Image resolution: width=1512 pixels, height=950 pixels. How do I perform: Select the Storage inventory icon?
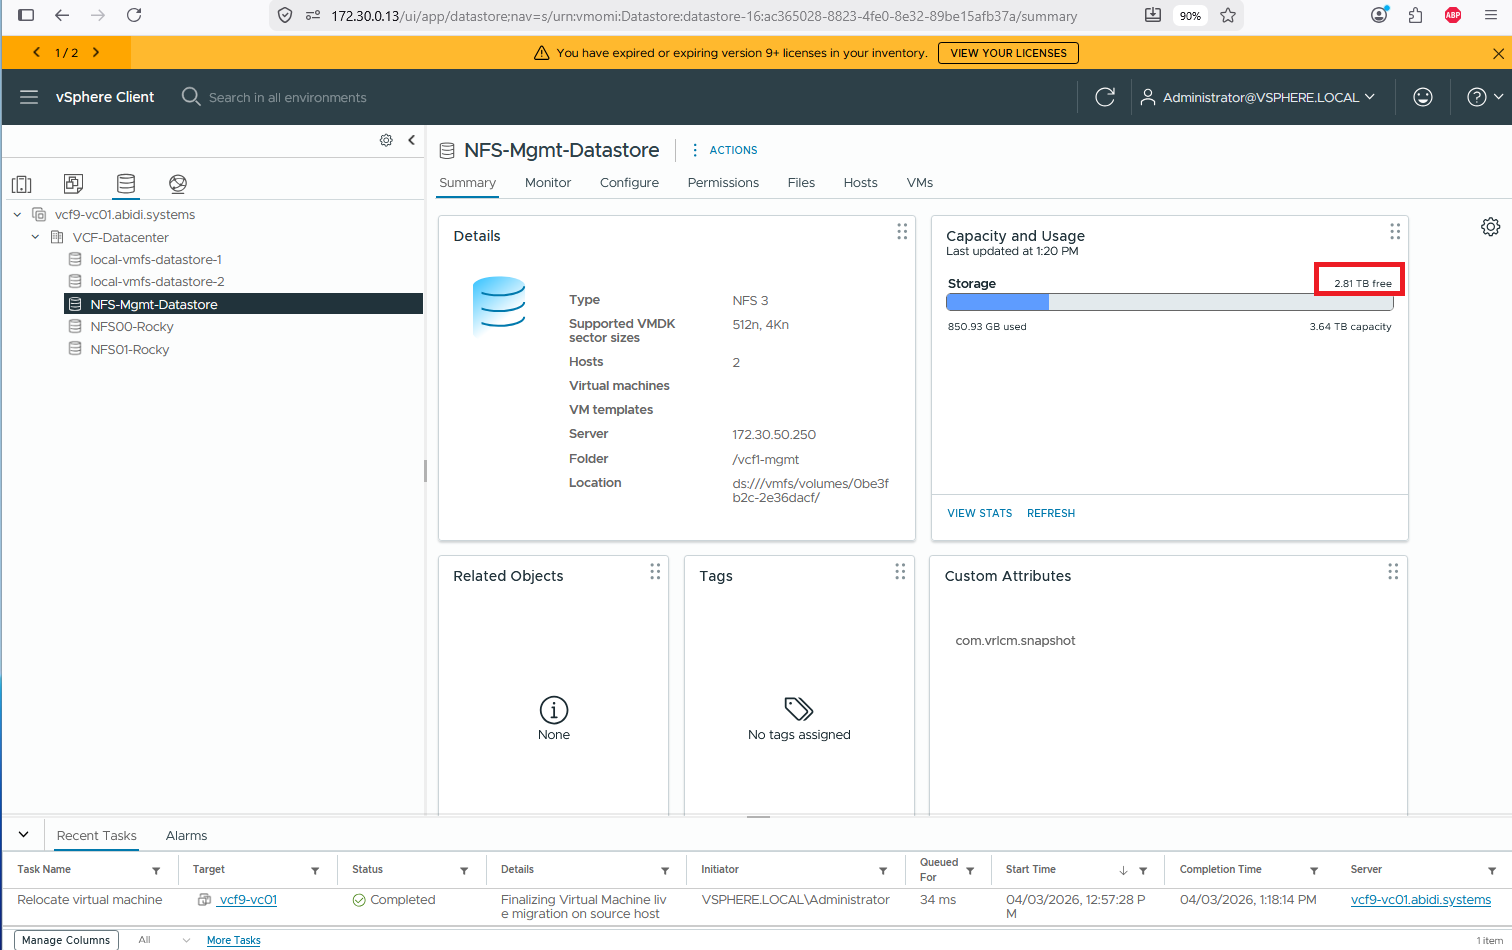point(126,184)
